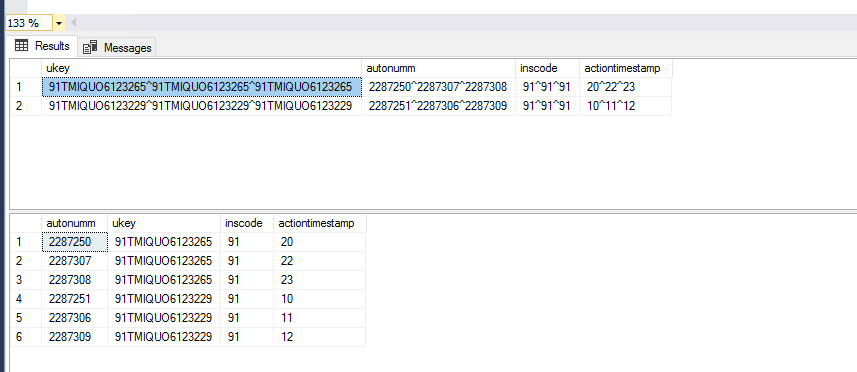The height and width of the screenshot is (372, 857).
Task: Select inscode column header in bottom grid
Action: (247, 223)
